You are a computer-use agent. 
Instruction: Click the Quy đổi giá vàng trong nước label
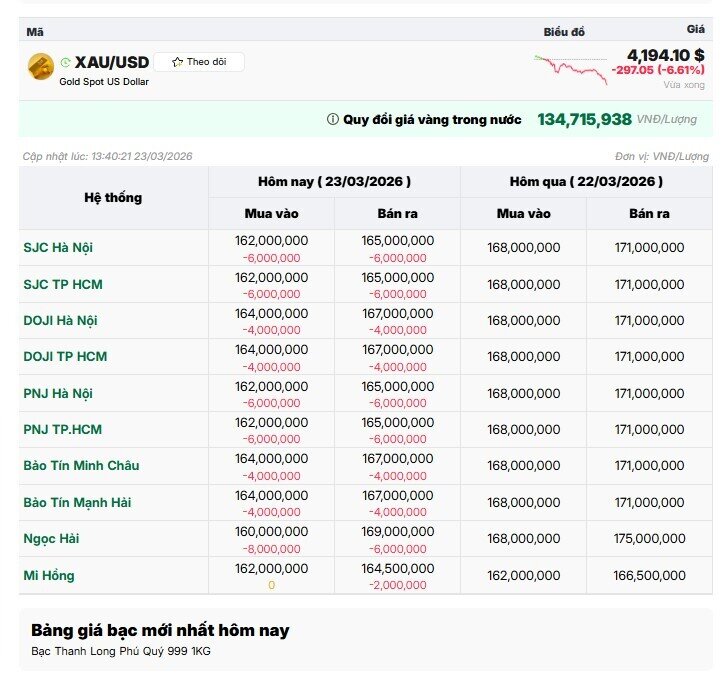coord(432,120)
